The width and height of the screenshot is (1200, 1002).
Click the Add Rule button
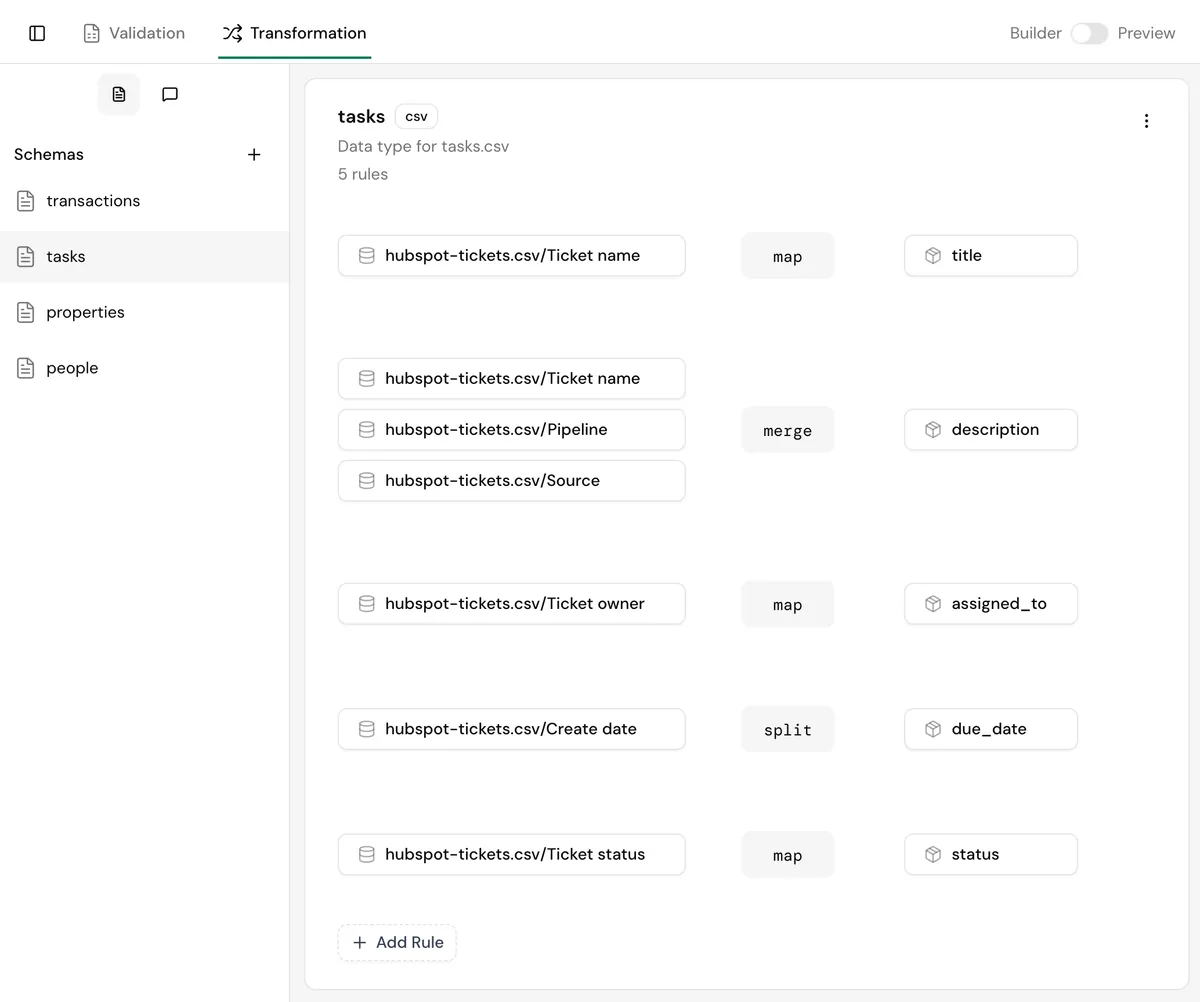tap(397, 942)
